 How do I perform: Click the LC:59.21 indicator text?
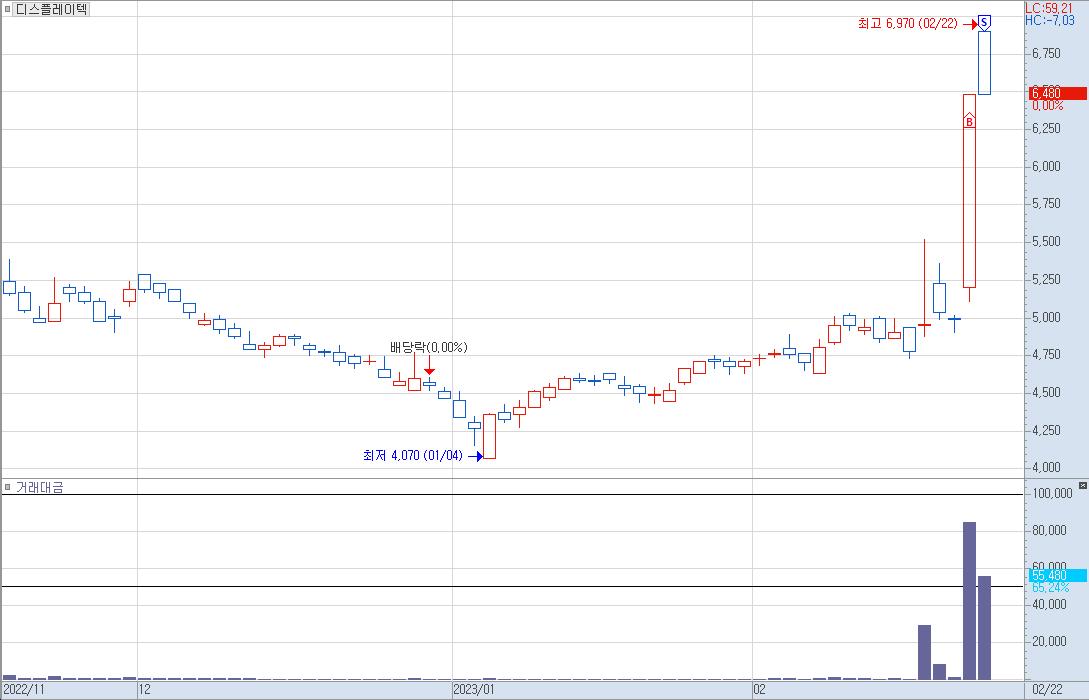pos(1049,8)
